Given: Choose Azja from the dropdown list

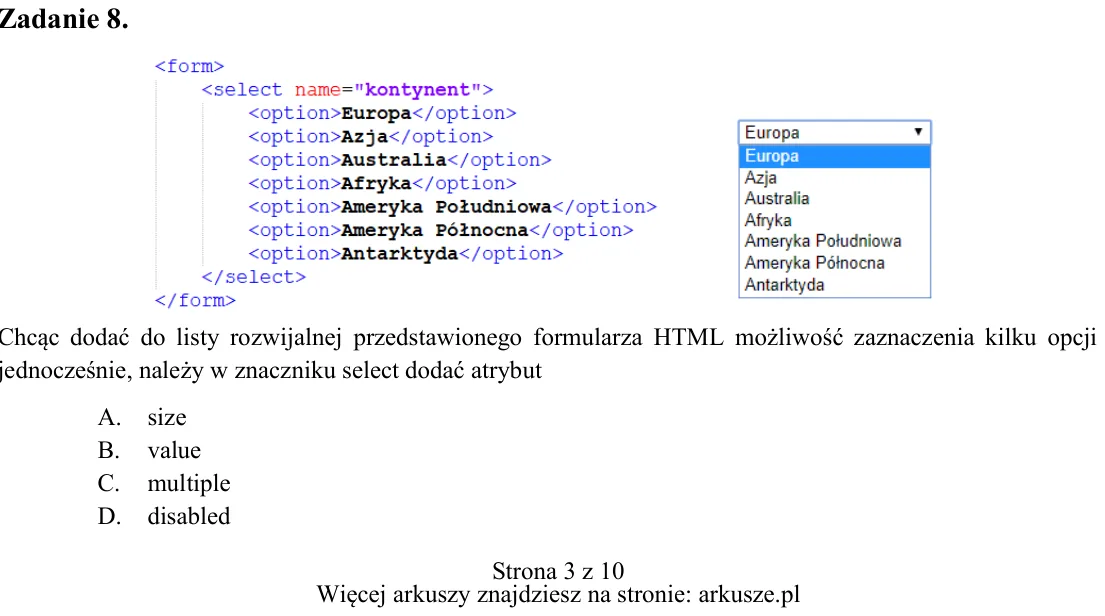Looking at the screenshot, I should (834, 178).
